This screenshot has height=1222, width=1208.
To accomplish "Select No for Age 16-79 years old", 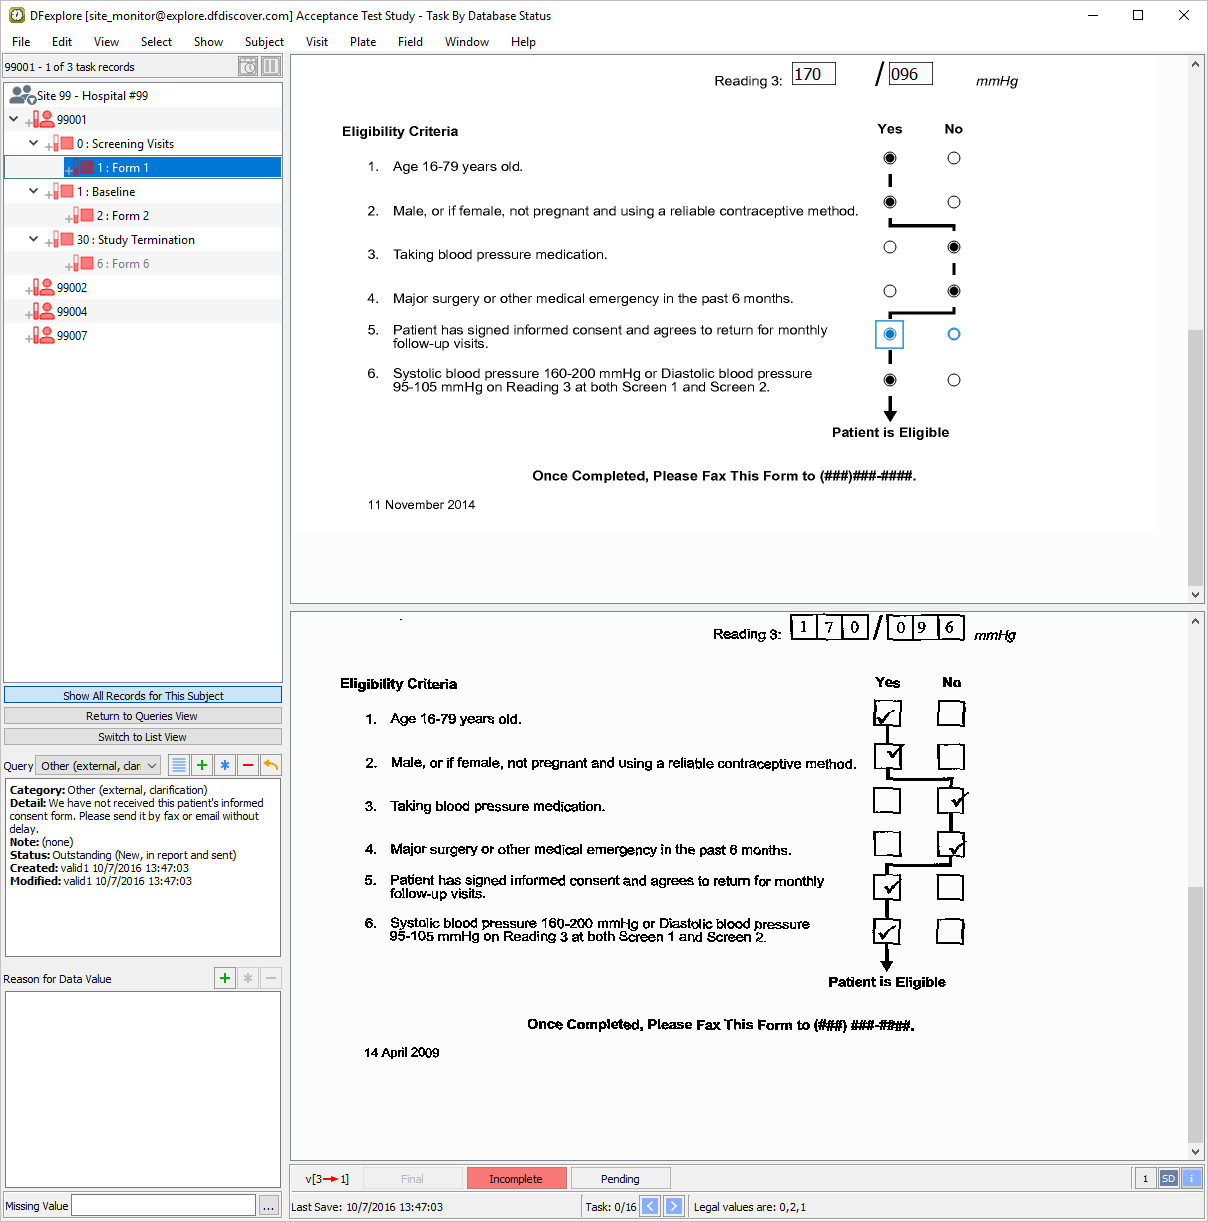I will 953,158.
